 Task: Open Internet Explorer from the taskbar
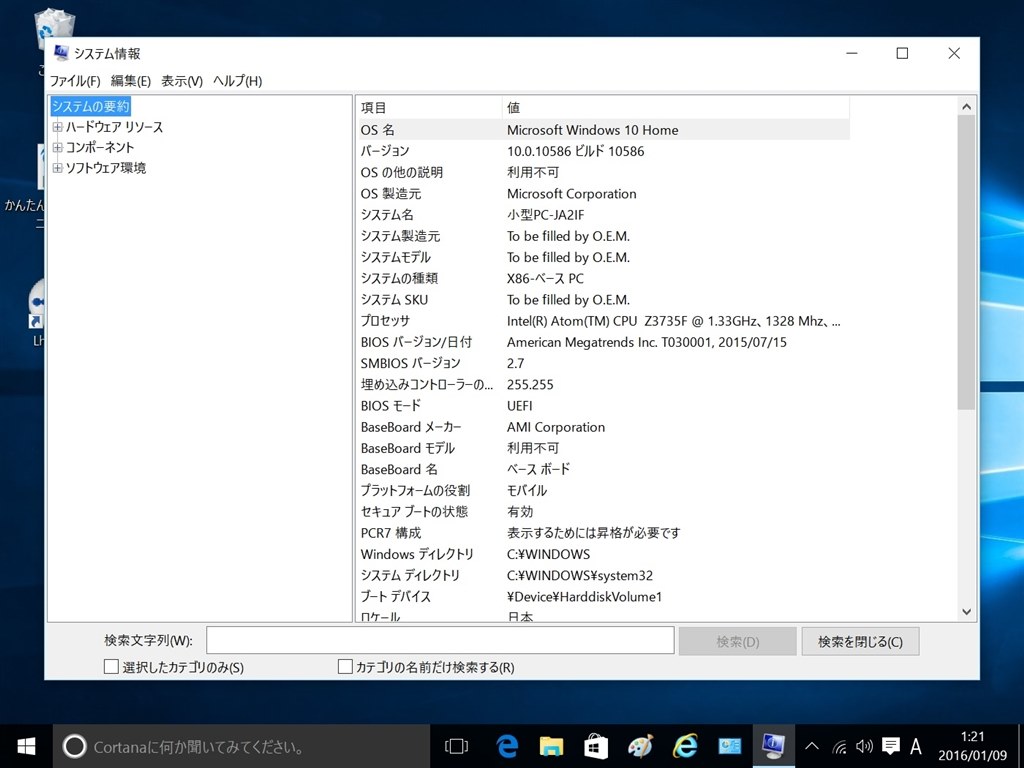click(x=685, y=746)
